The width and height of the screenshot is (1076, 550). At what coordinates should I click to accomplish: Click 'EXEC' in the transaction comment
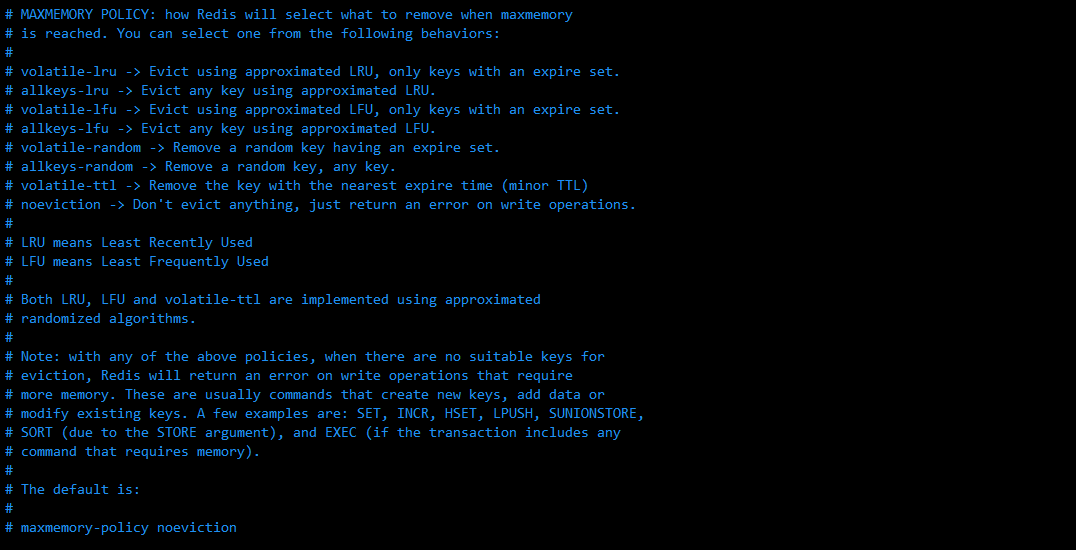pos(341,433)
